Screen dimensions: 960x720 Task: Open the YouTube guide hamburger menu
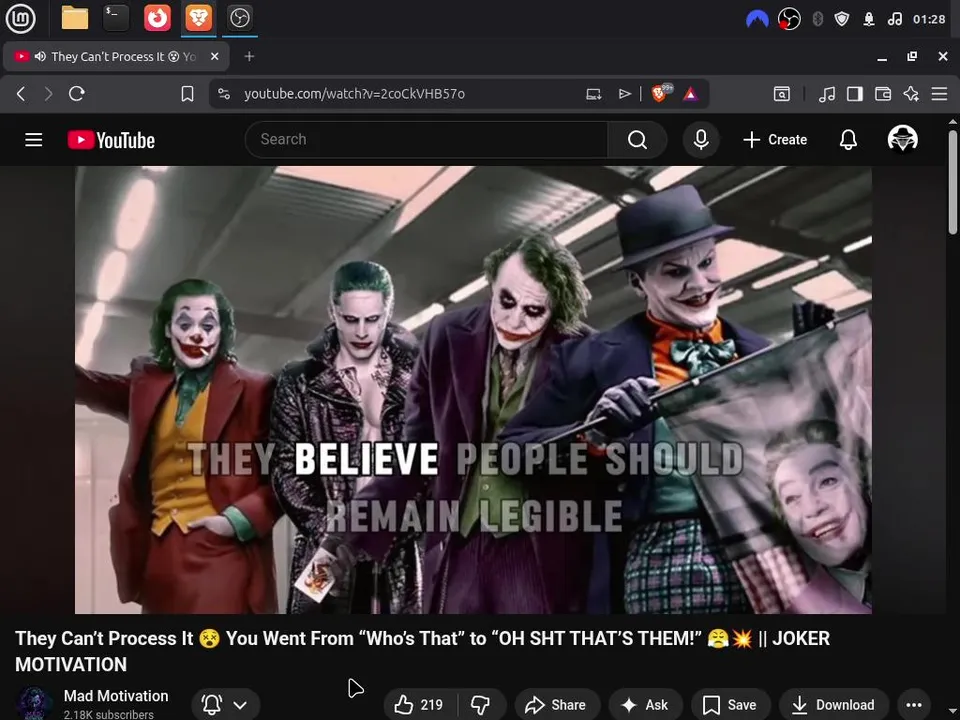click(x=34, y=140)
